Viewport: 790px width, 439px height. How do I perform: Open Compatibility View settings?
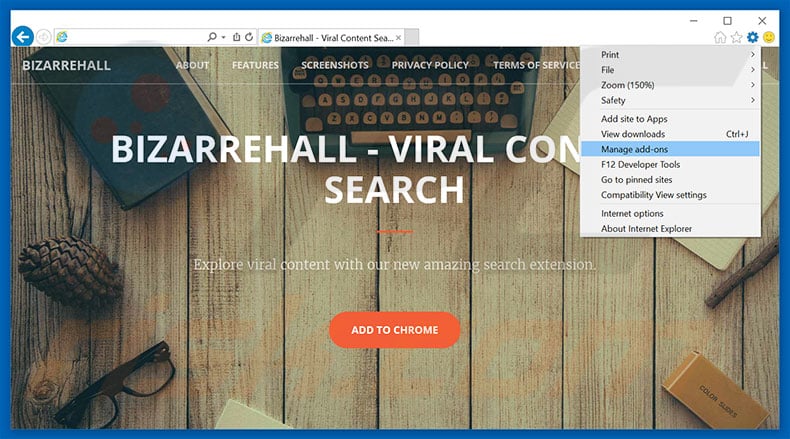pyautogui.click(x=670, y=195)
